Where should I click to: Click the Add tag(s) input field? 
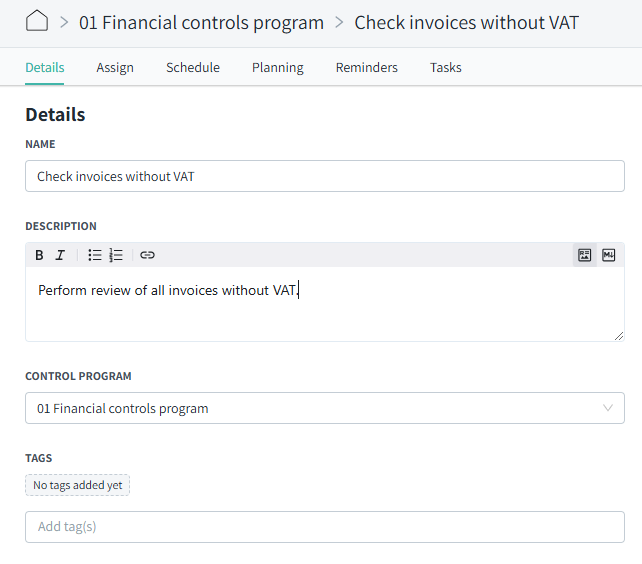(x=325, y=527)
